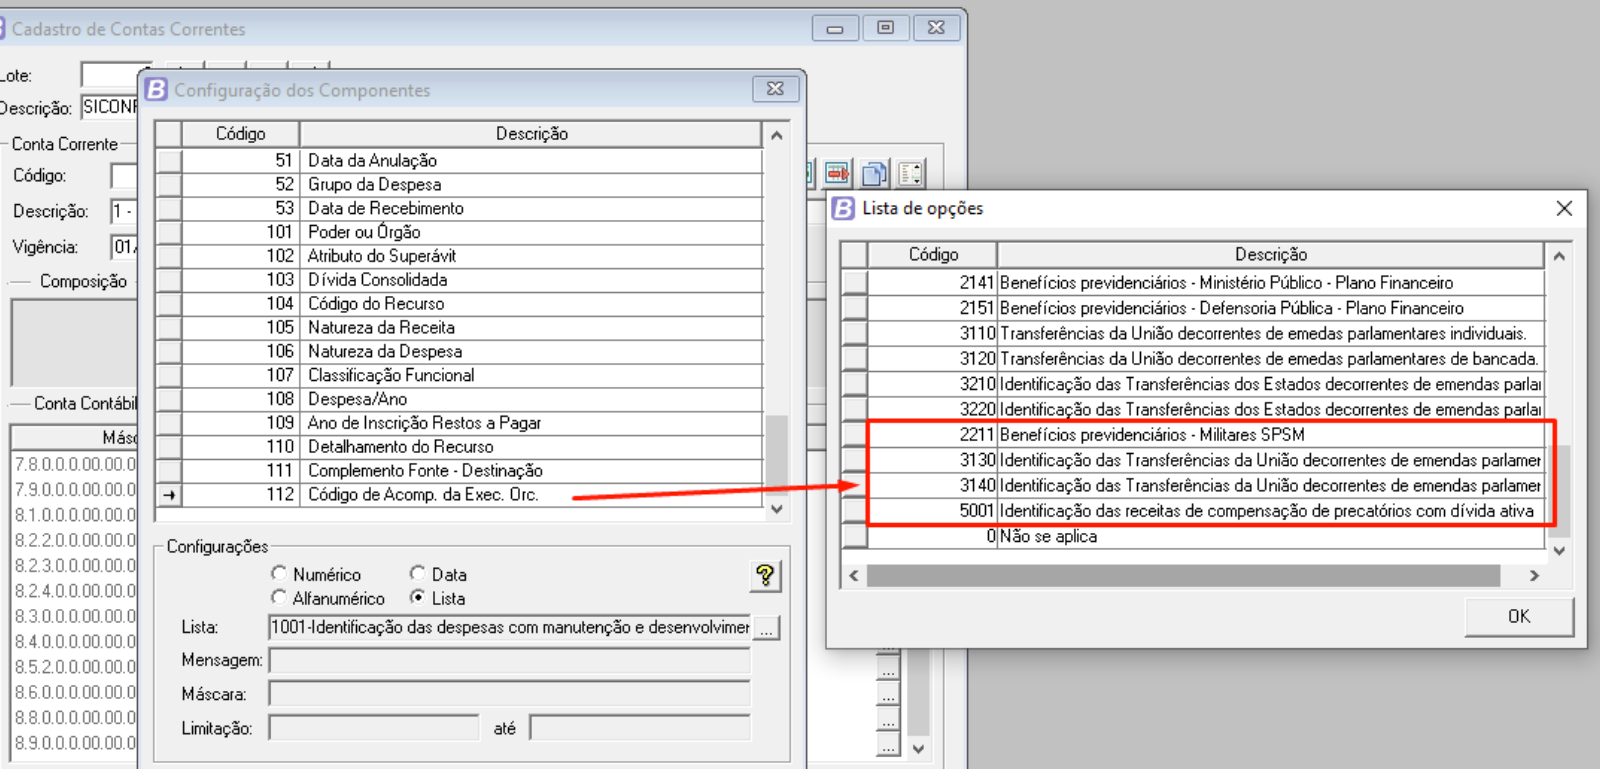
Task: Click the Código column header in components table
Action: [x=240, y=134]
